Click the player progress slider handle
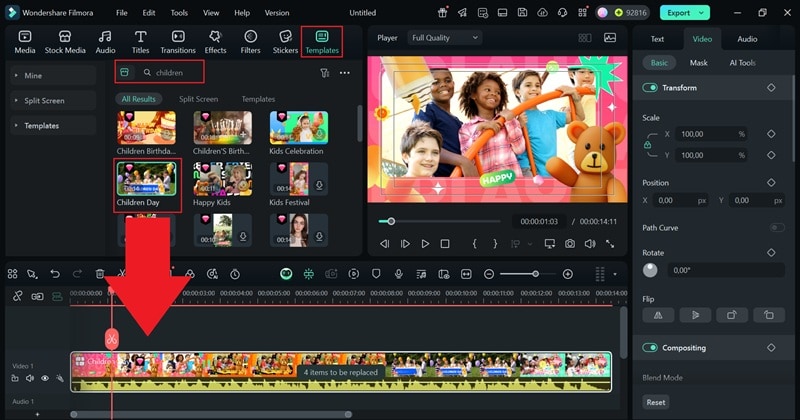This screenshot has width=800, height=420. pyautogui.click(x=391, y=221)
